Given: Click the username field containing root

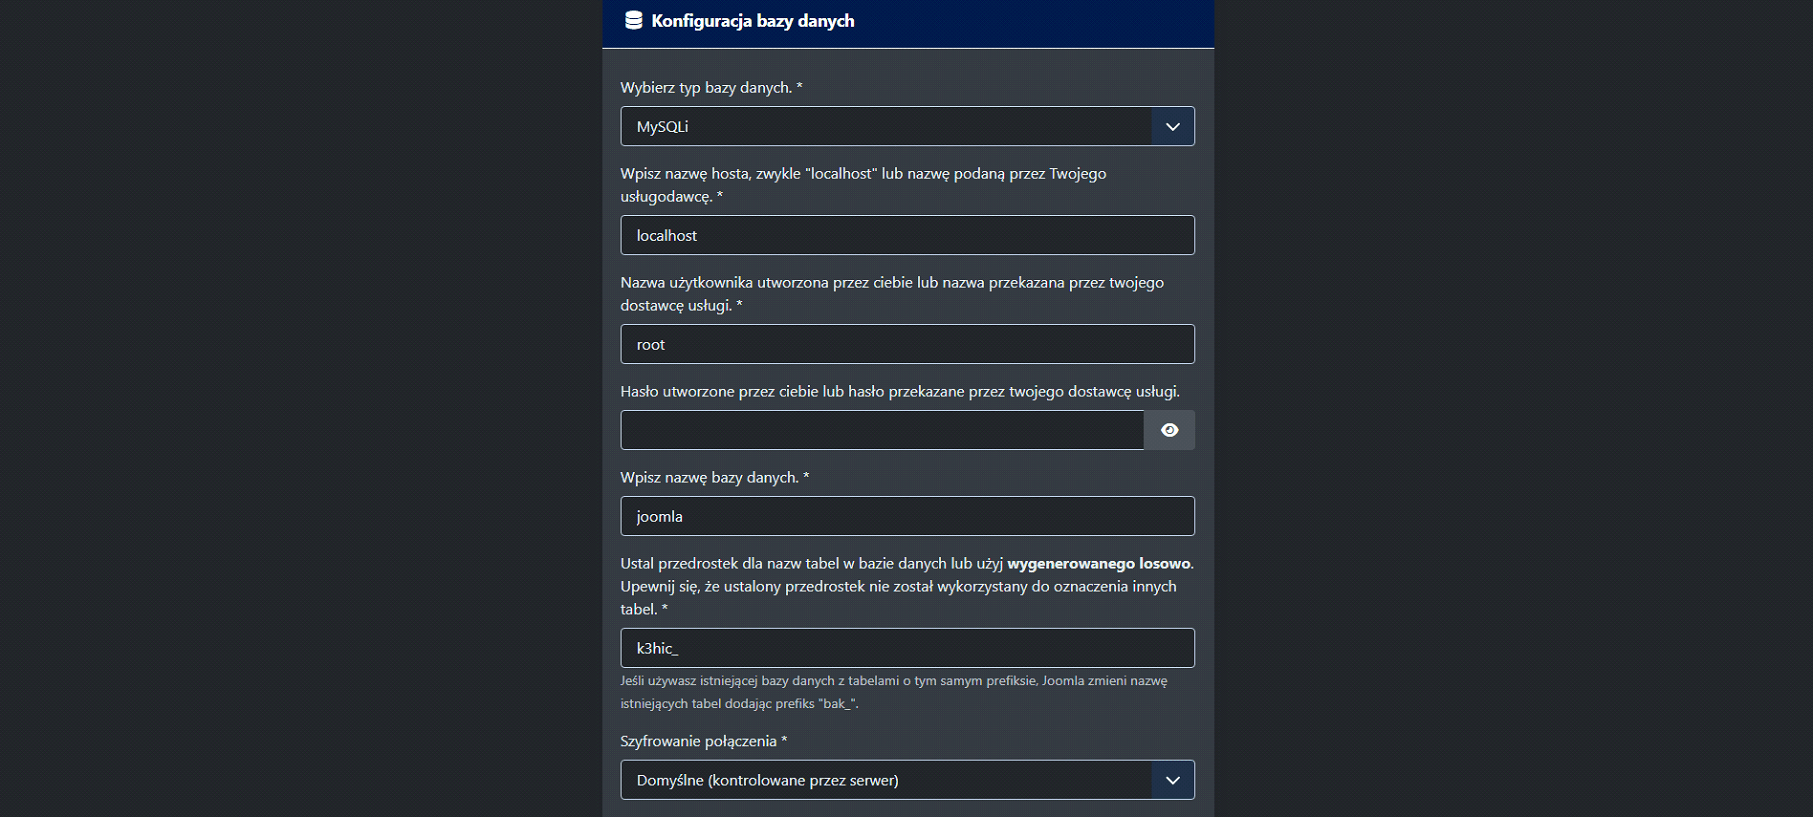Looking at the screenshot, I should [x=907, y=345].
